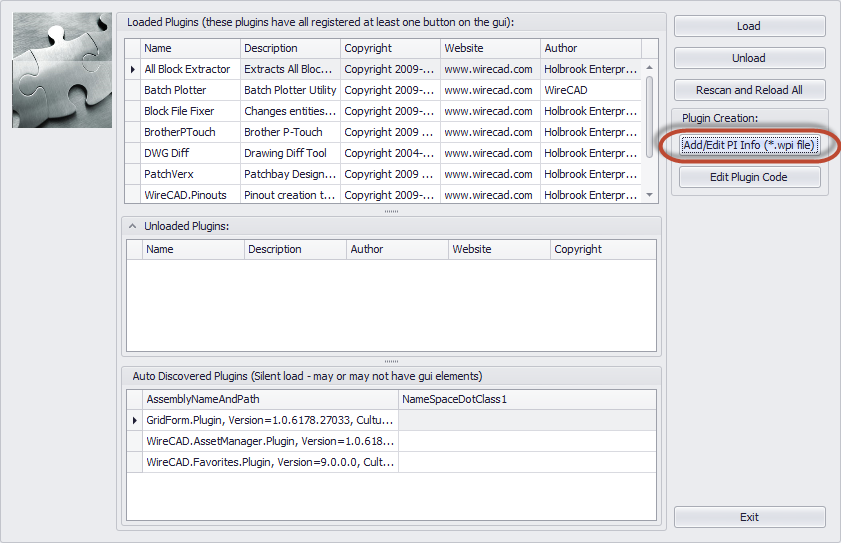Screen dimensions: 841x543
Task: Click scroll-down arrow in Loaded Plugins list
Action: coord(650,195)
